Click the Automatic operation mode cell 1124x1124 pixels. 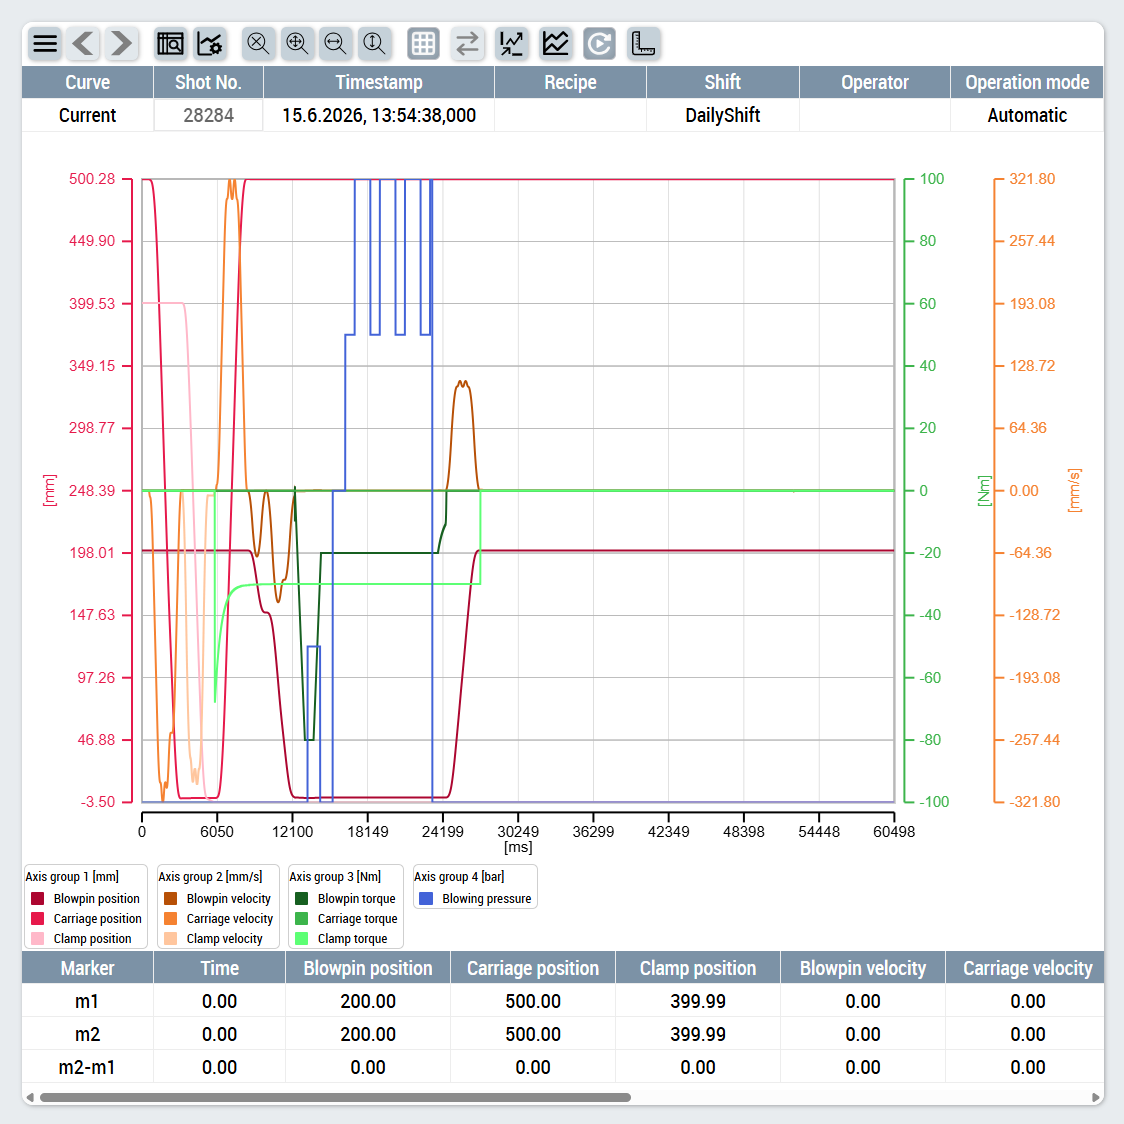(x=1027, y=115)
